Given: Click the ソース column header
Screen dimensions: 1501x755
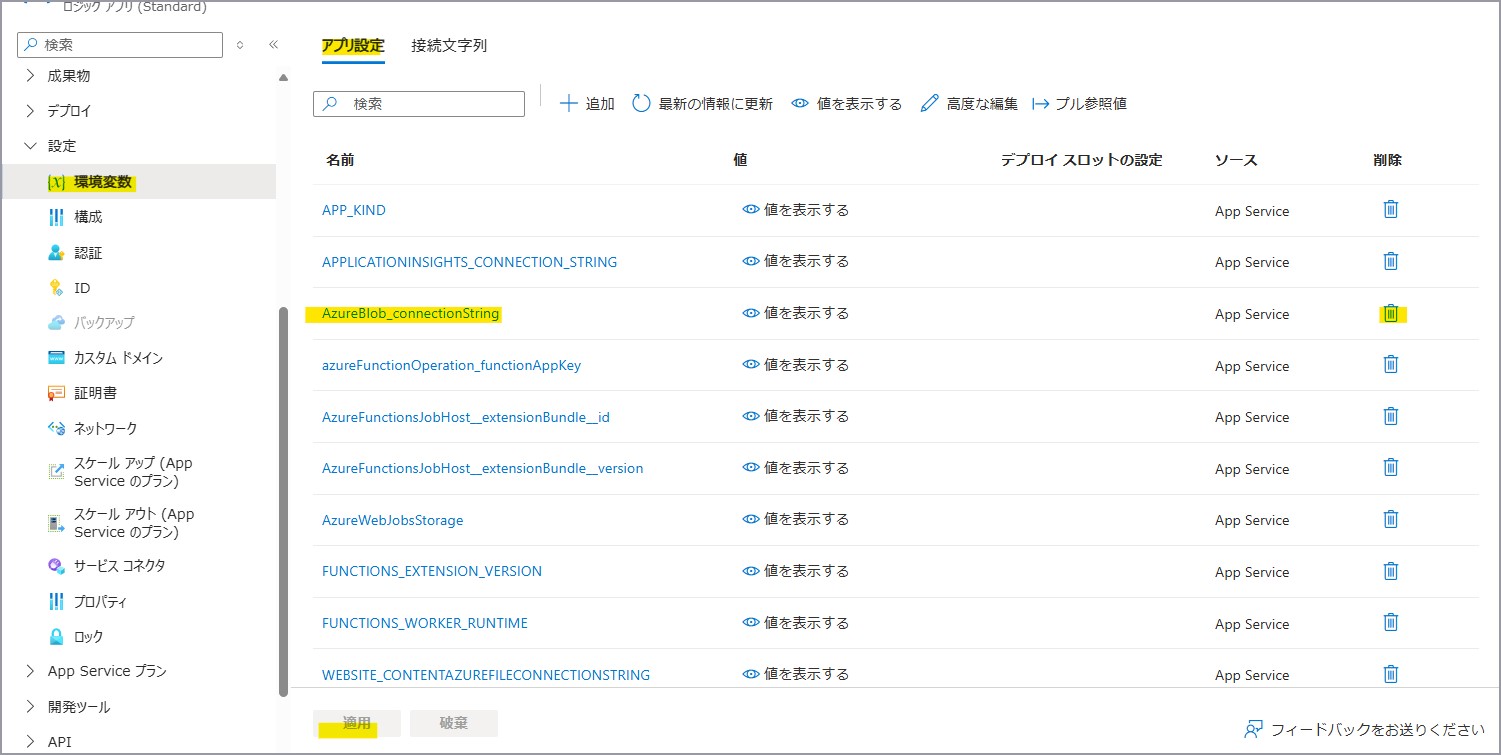Looking at the screenshot, I should tap(1236, 160).
